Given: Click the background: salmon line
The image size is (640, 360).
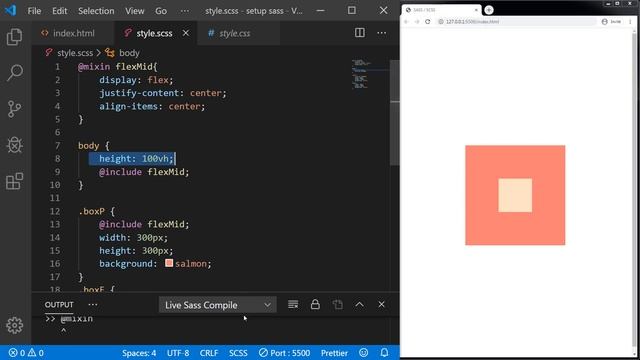Looking at the screenshot, I should click(x=155, y=264).
